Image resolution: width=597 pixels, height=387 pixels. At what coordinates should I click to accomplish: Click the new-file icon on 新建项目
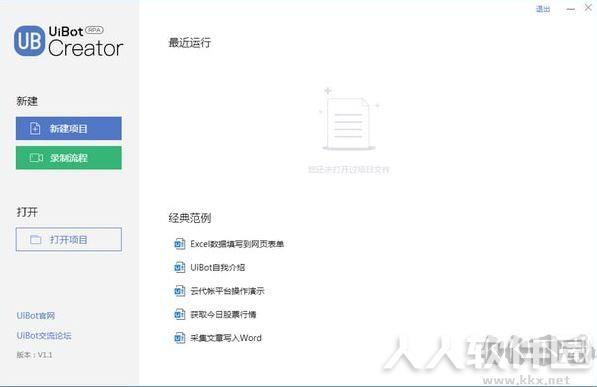coord(35,128)
